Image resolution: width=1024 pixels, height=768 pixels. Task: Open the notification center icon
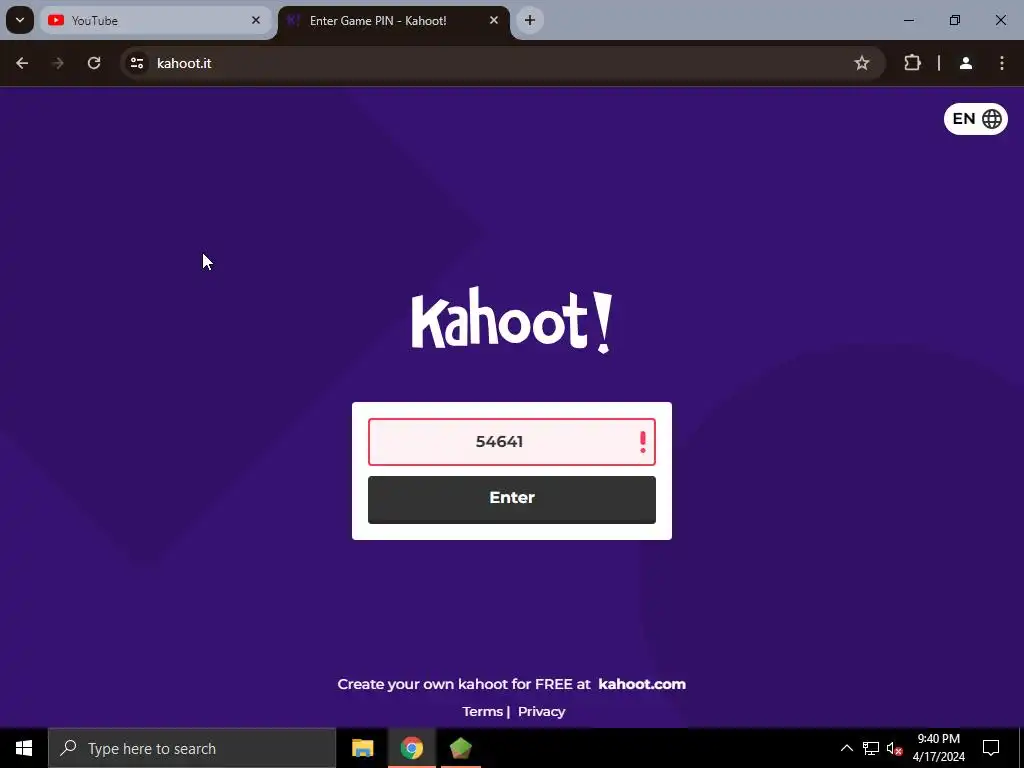(991, 748)
